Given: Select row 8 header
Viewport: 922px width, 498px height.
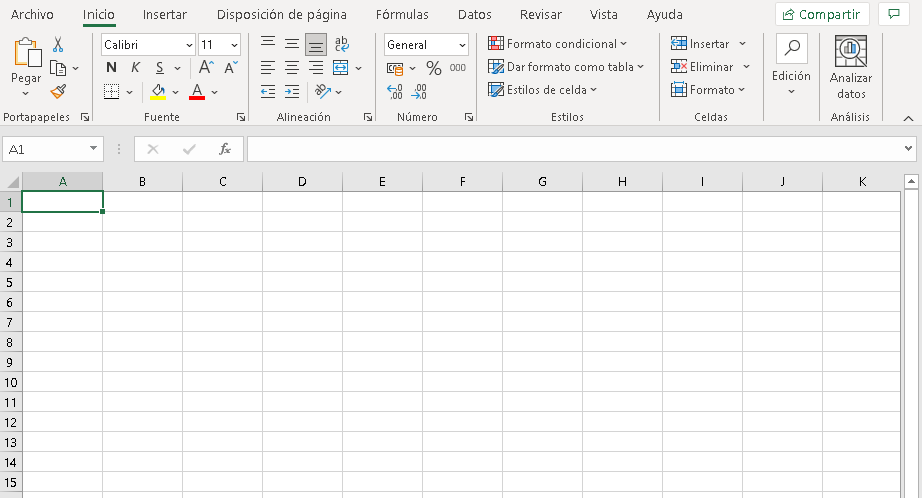Looking at the screenshot, I should (x=10, y=342).
